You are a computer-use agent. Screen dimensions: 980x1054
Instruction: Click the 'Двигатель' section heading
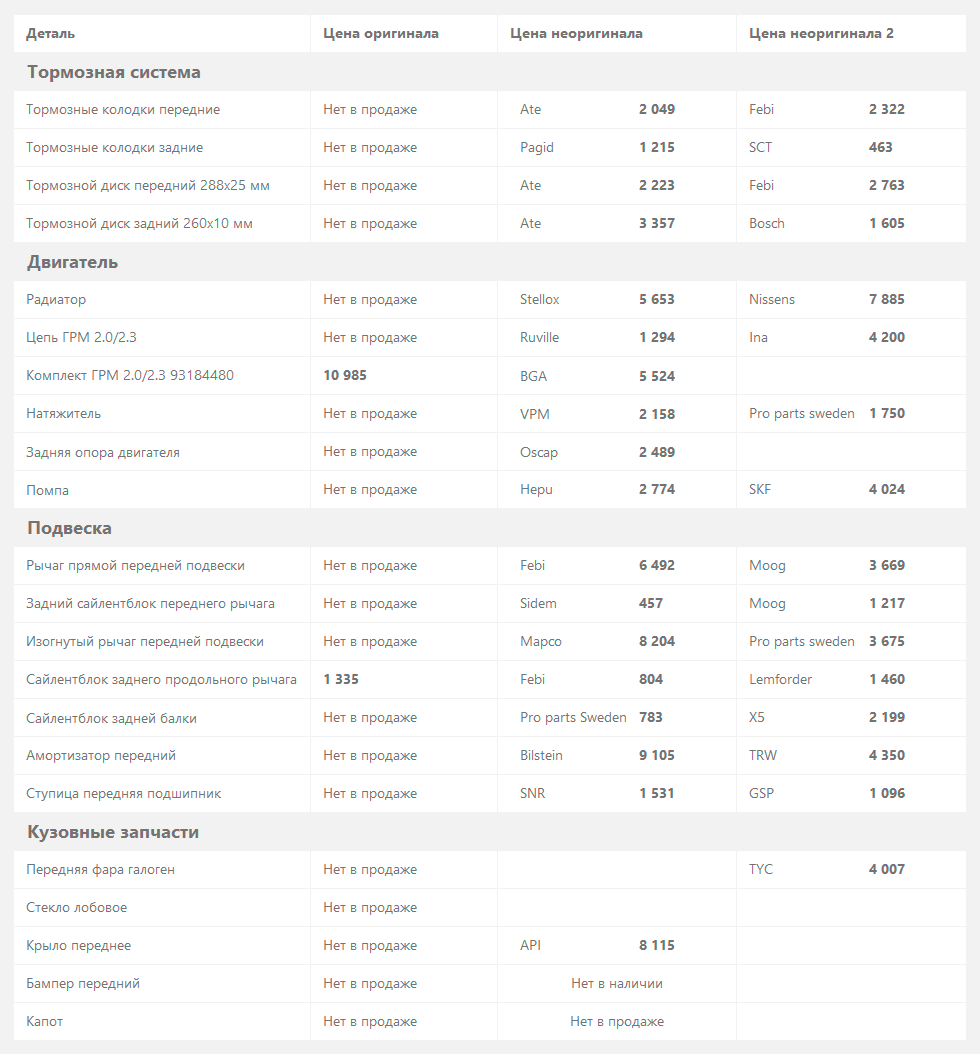click(x=73, y=262)
